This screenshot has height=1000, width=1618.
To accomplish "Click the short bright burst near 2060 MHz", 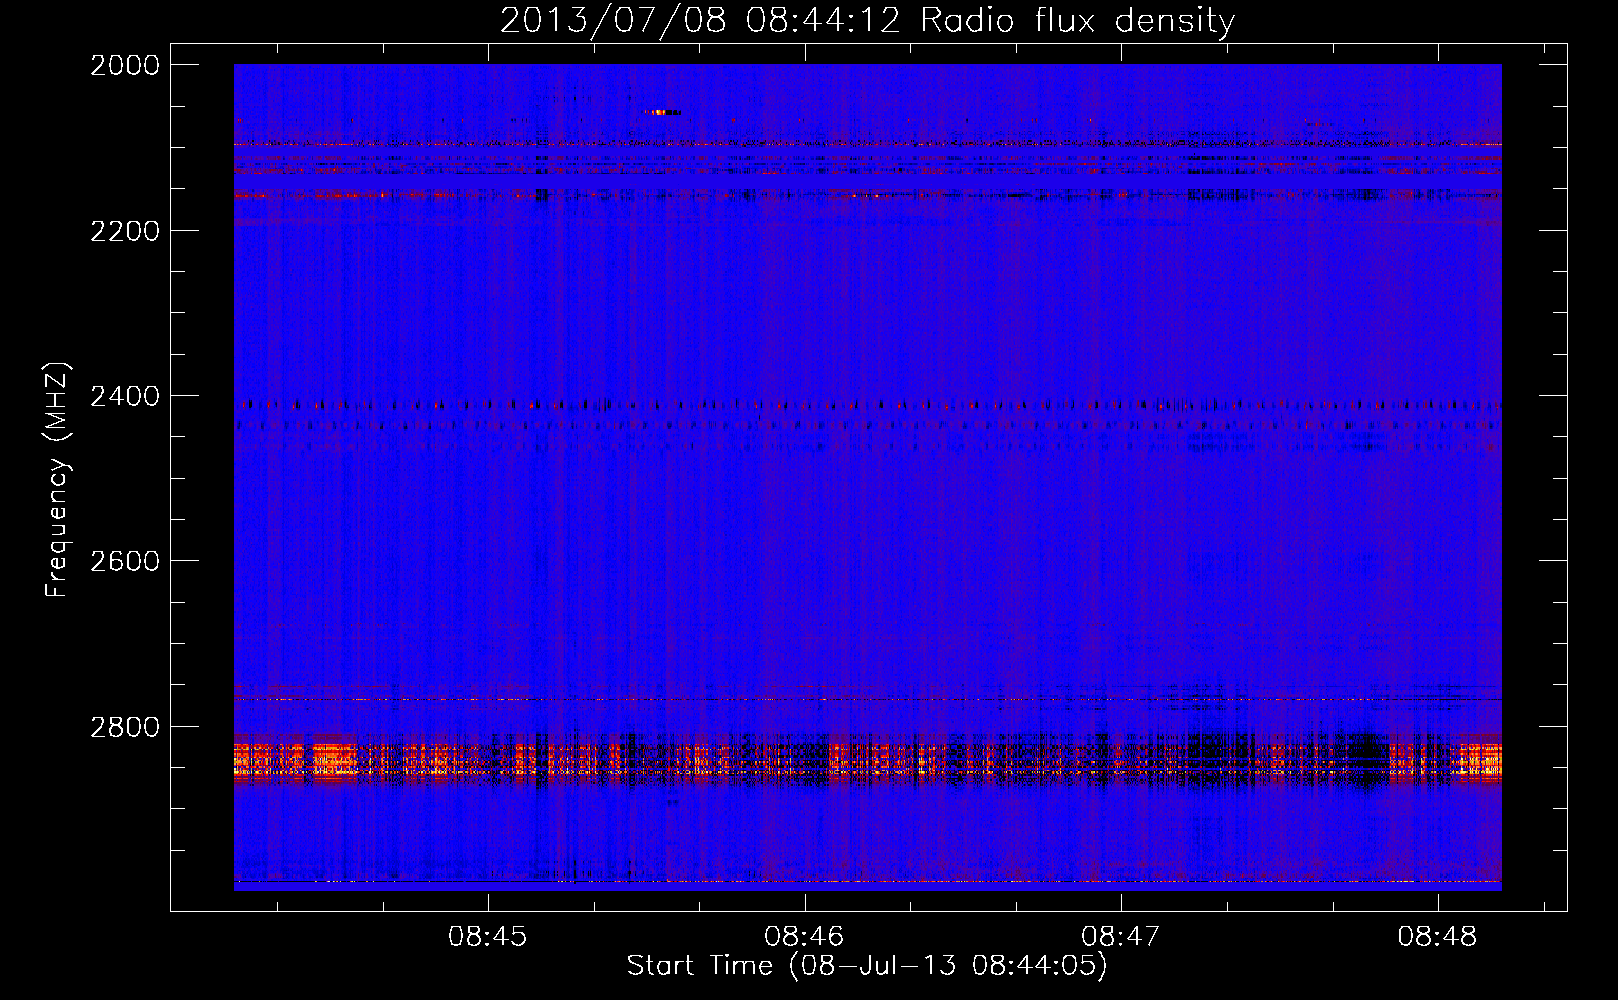I will 663,112.
